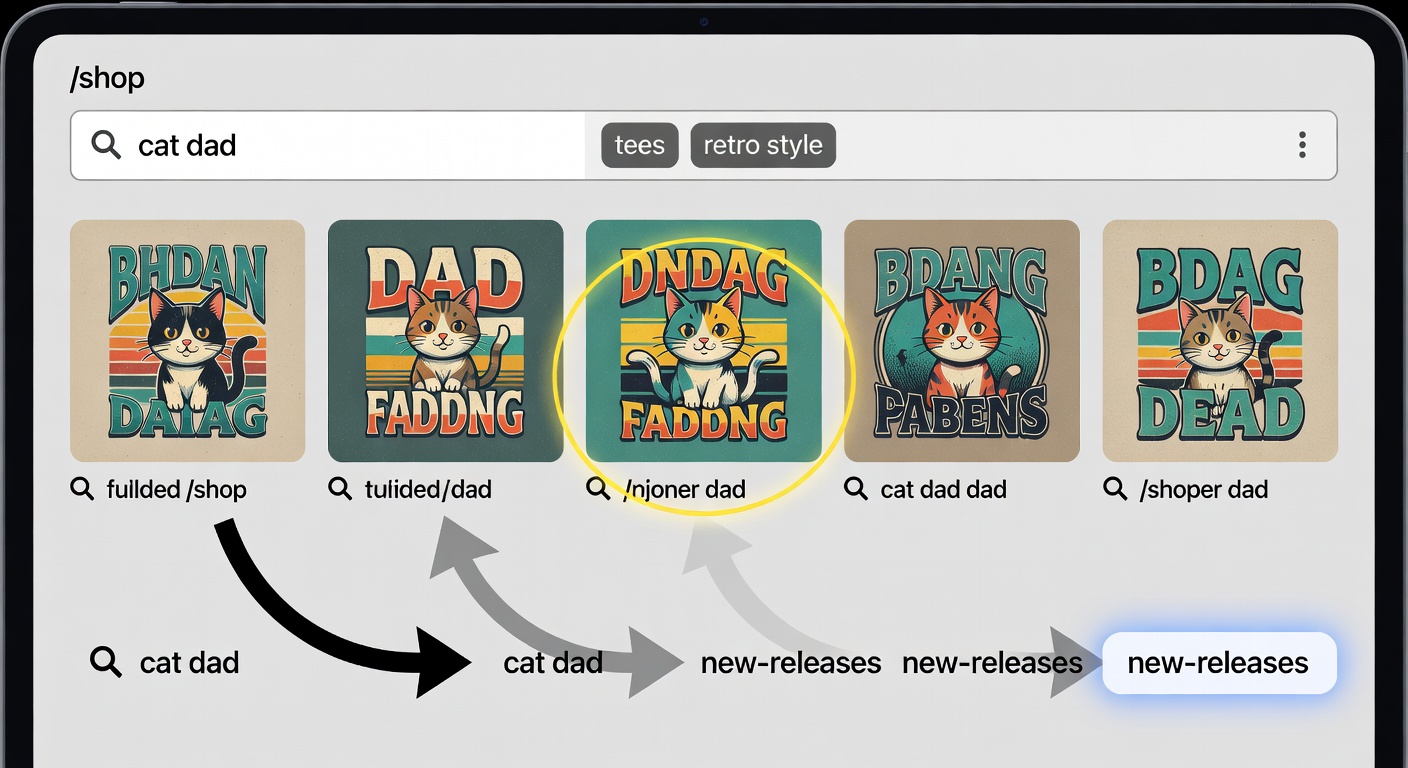Click magnifier icon beside '/njoner dad'

[x=598, y=489]
